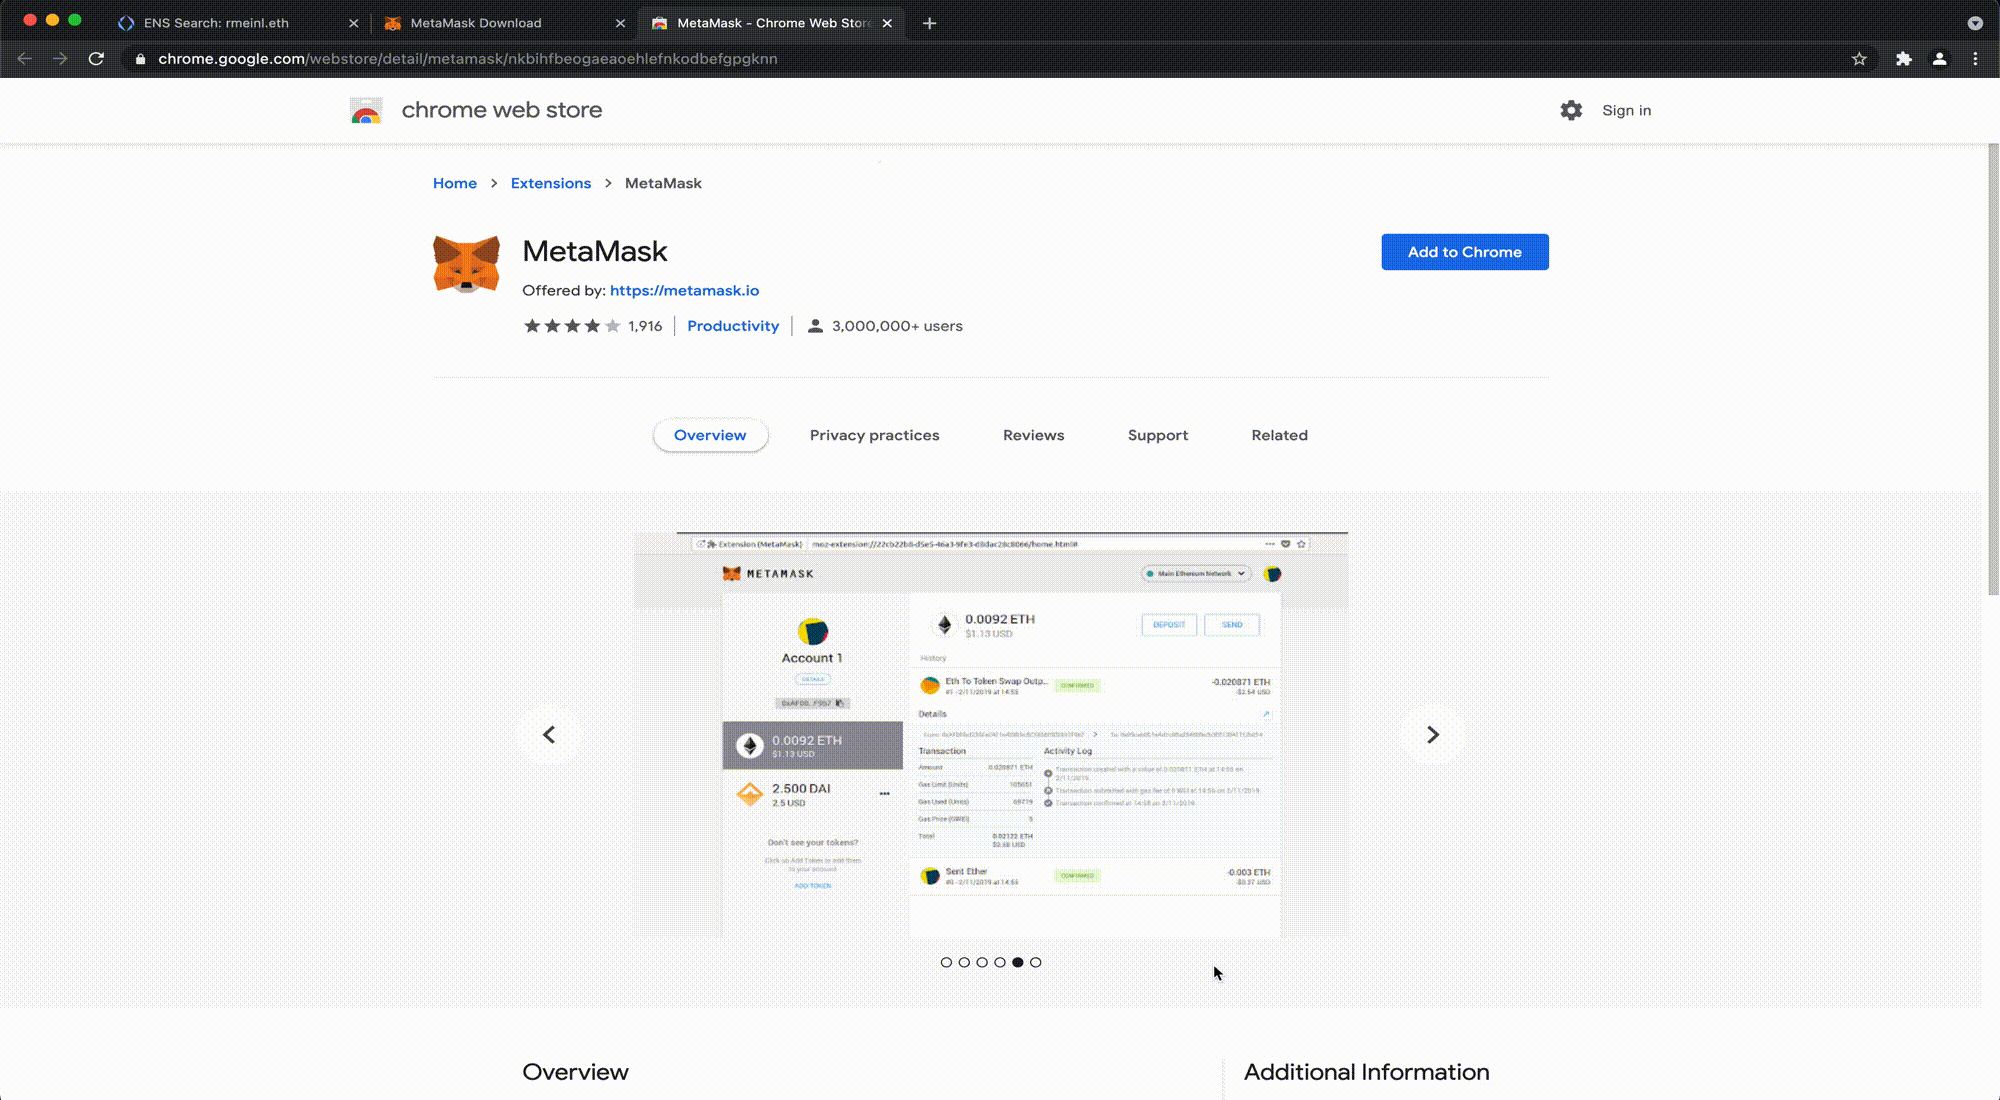Viewport: 2000px width, 1100px height.
Task: Click the address bar URL
Action: (468, 59)
